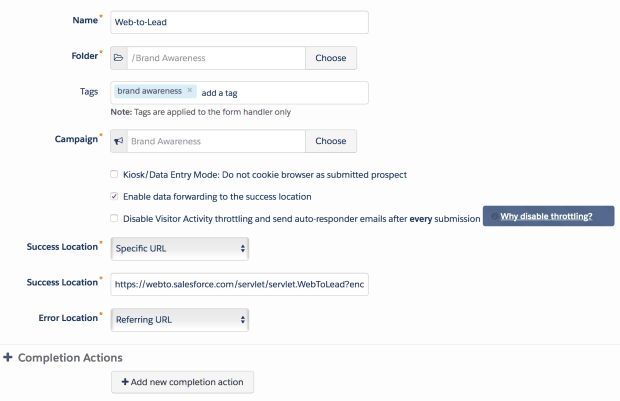Expand the Completion Actions section heading
Image resolution: width=620 pixels, height=401 pixels.
[70, 357]
